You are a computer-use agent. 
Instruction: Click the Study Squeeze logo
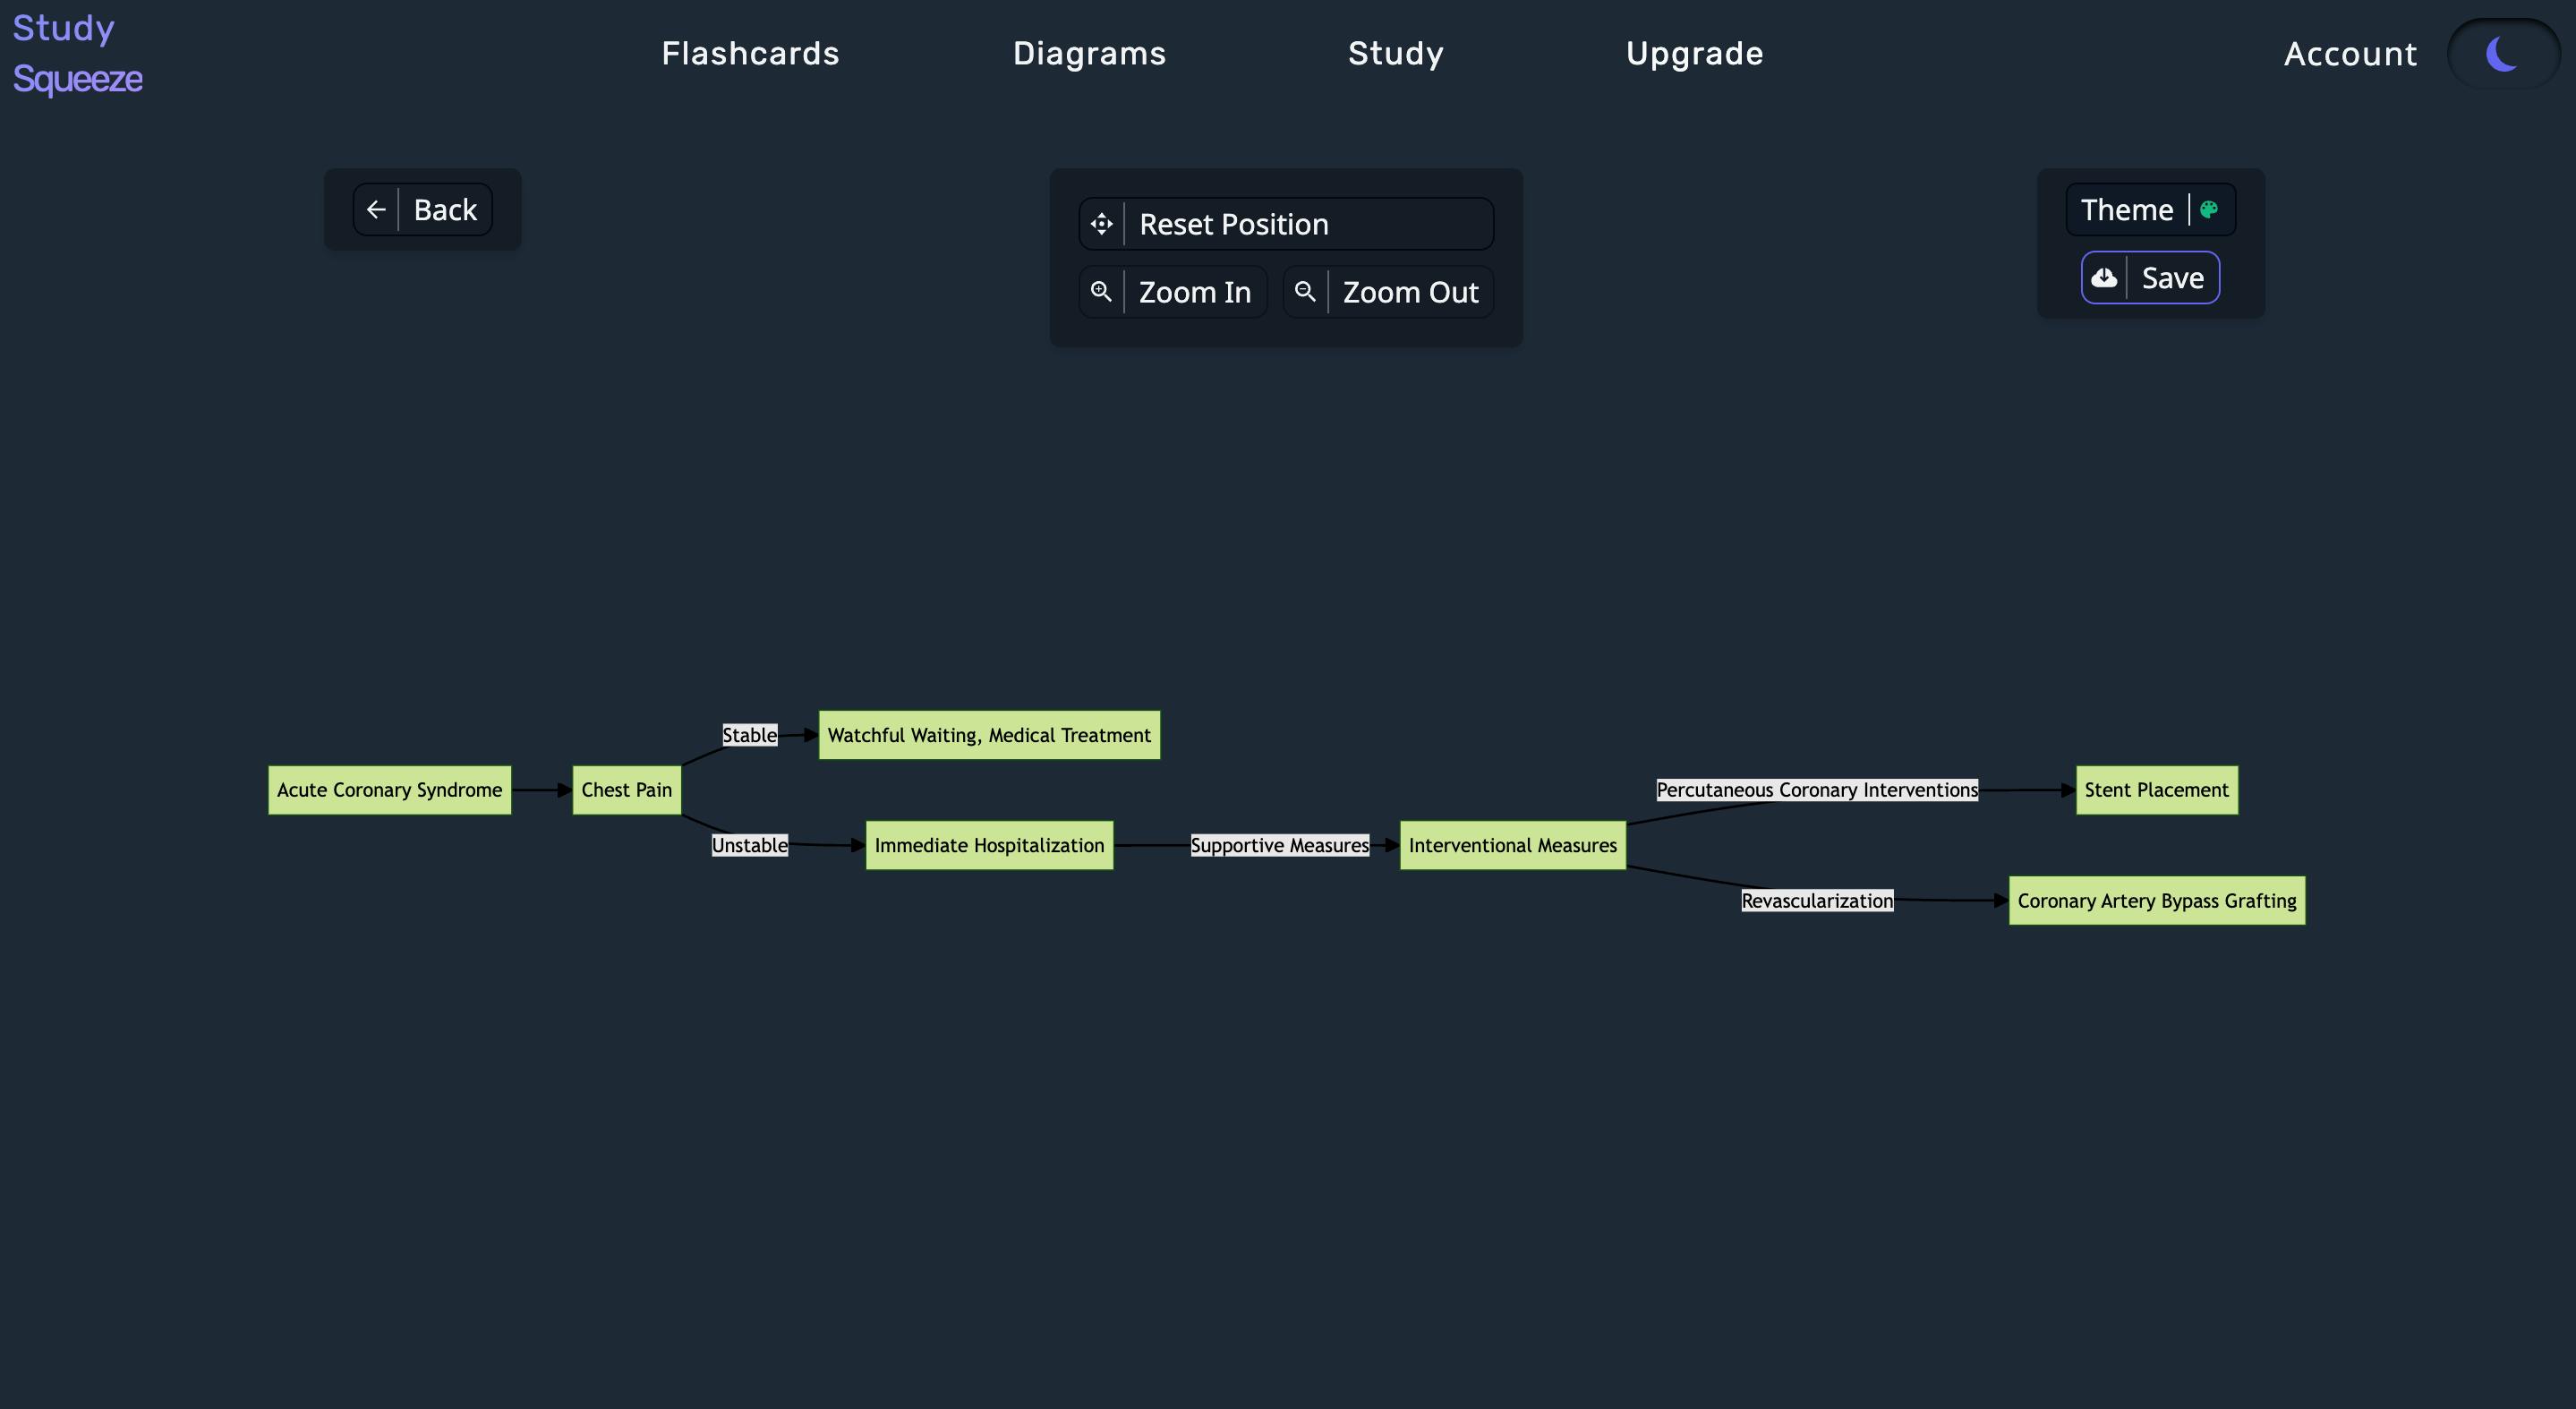pyautogui.click(x=77, y=53)
